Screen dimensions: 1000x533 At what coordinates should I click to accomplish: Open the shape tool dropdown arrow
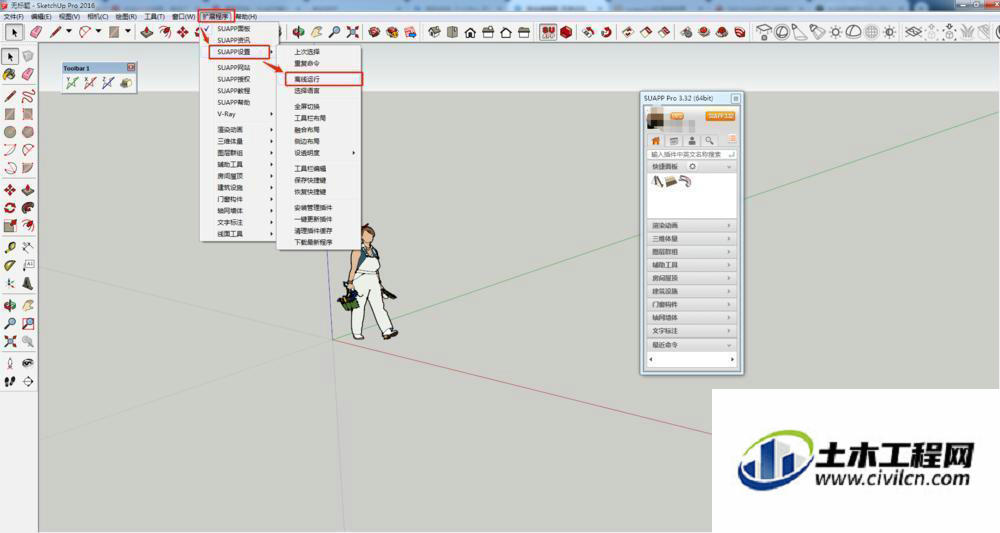[x=128, y=32]
